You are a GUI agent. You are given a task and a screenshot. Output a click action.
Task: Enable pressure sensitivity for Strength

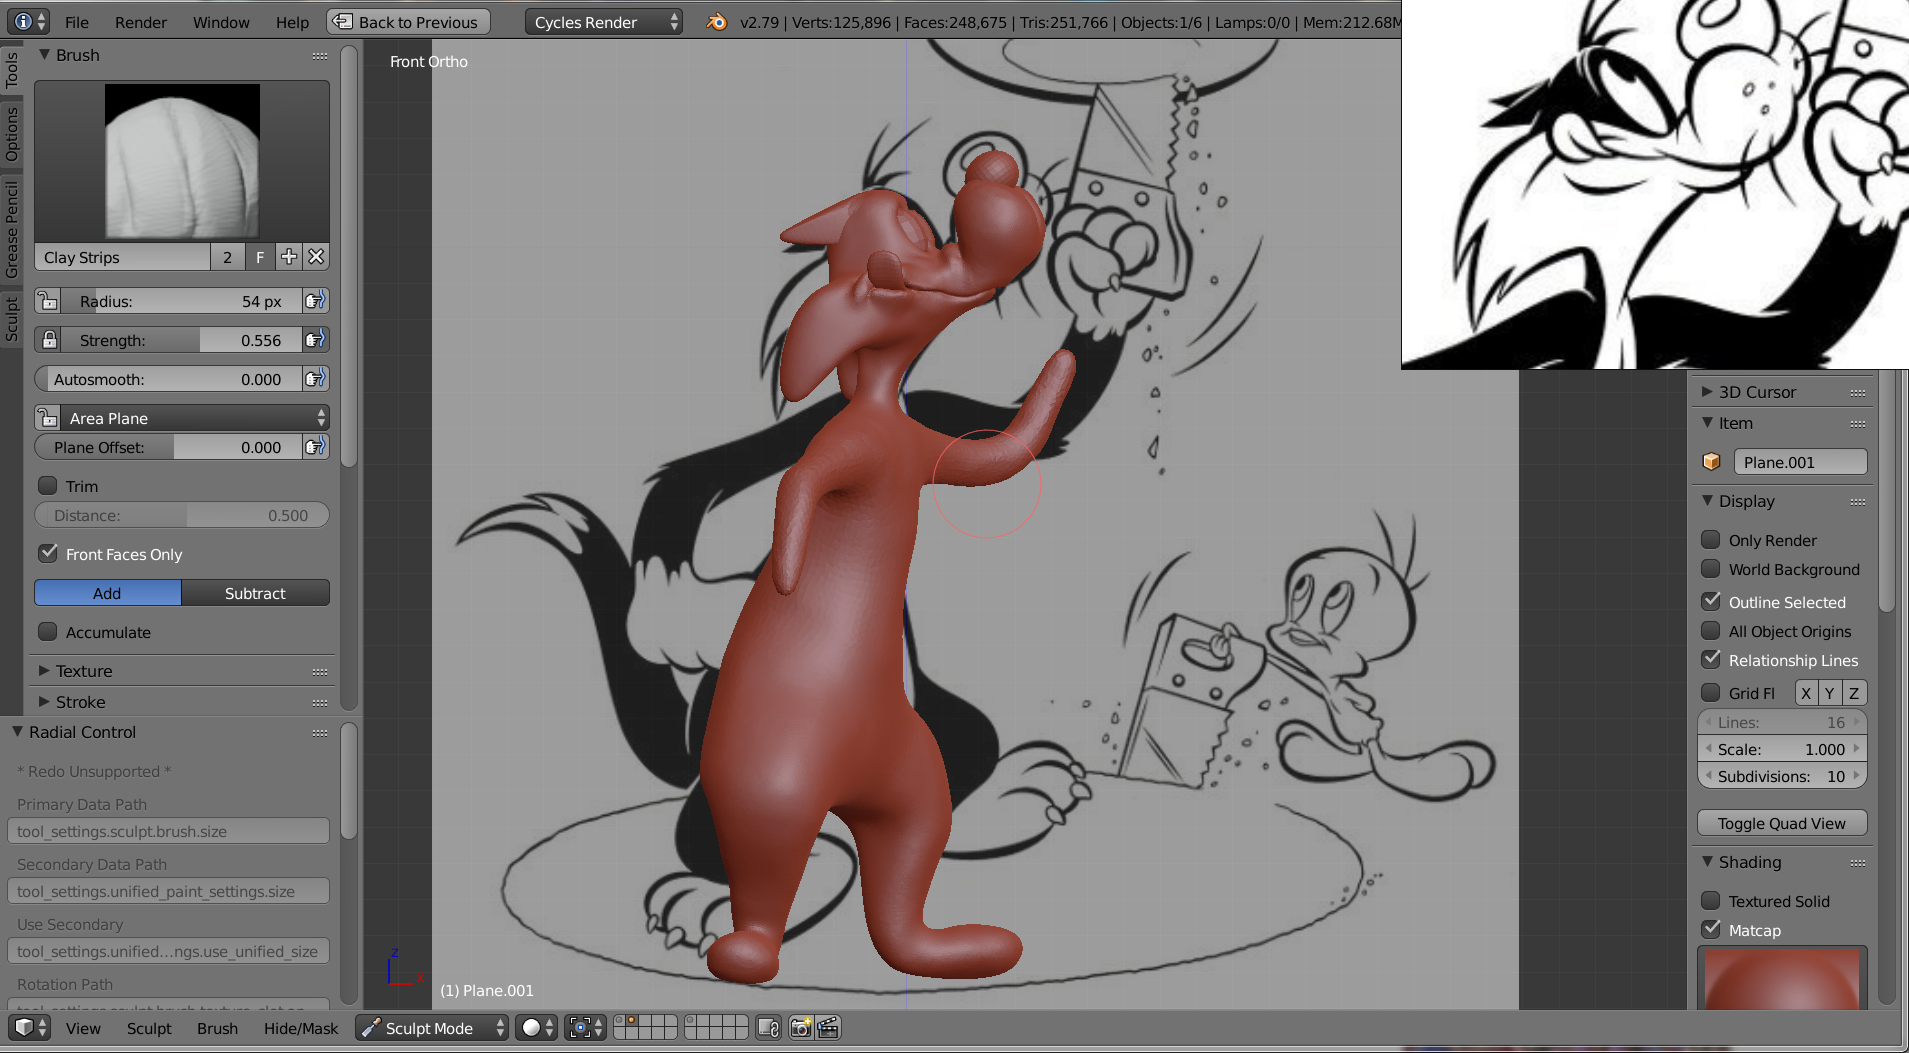(315, 340)
